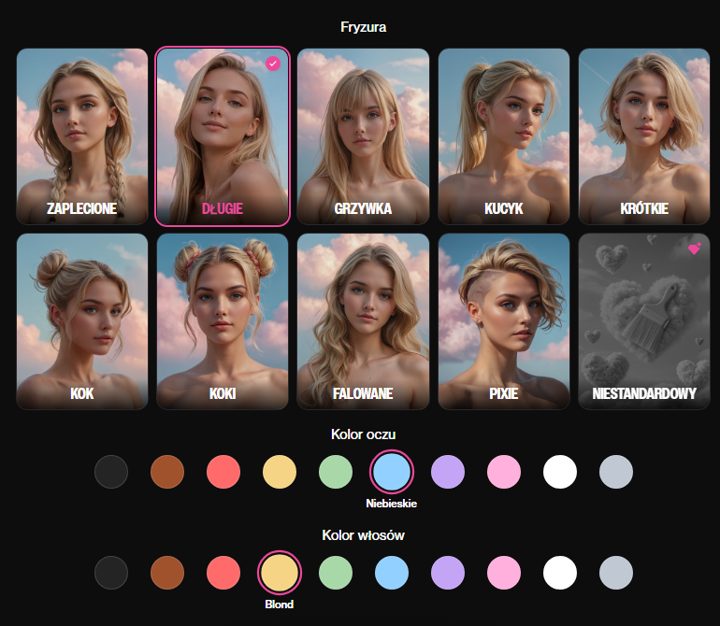Set eye color to gray

[x=616, y=472]
